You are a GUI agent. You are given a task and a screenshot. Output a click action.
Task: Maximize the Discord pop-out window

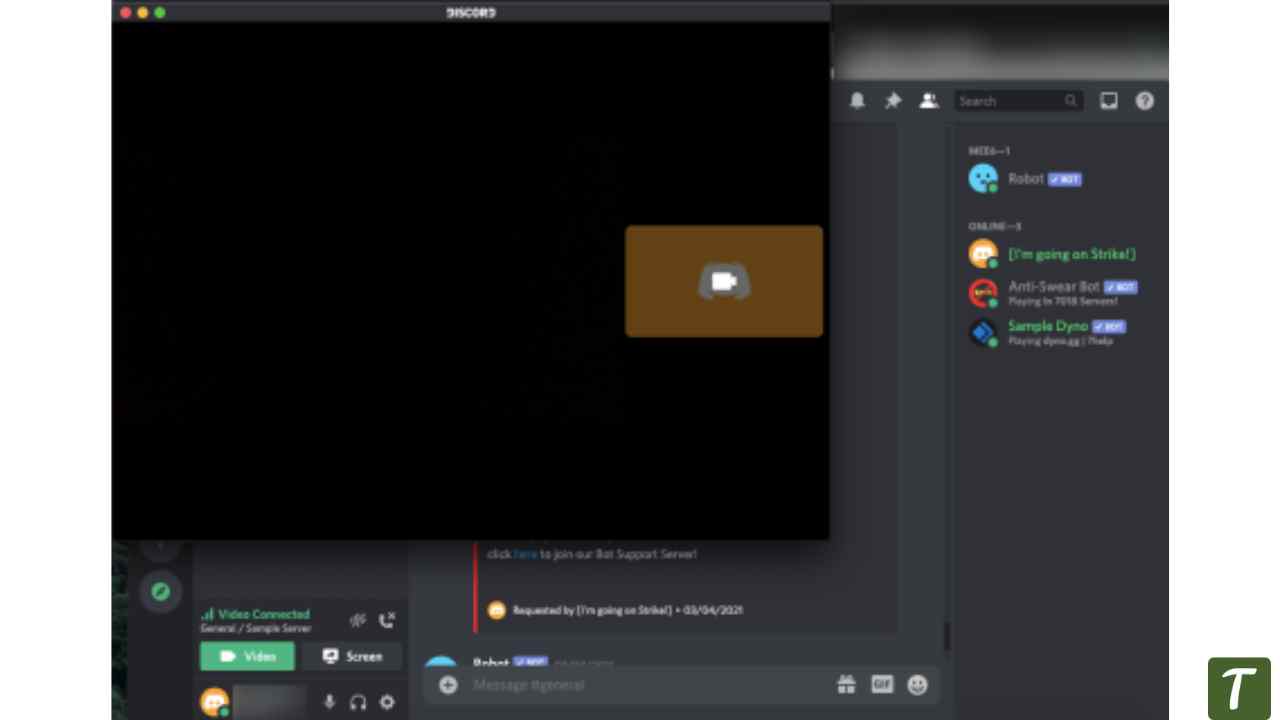pos(159,12)
